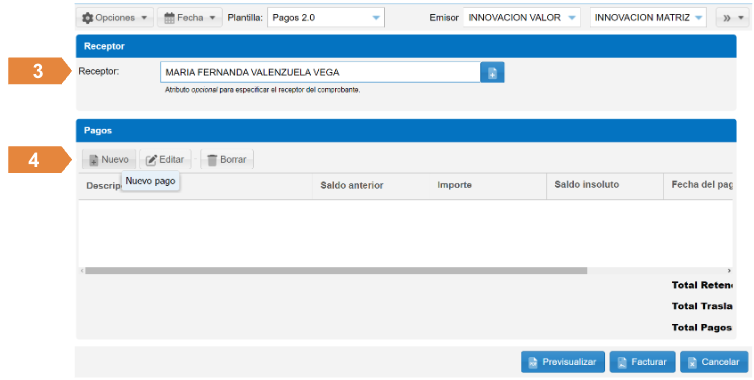Click the horizontal scrollbar of payments table
This screenshot has height=380, width=754.
[x=336, y=271]
